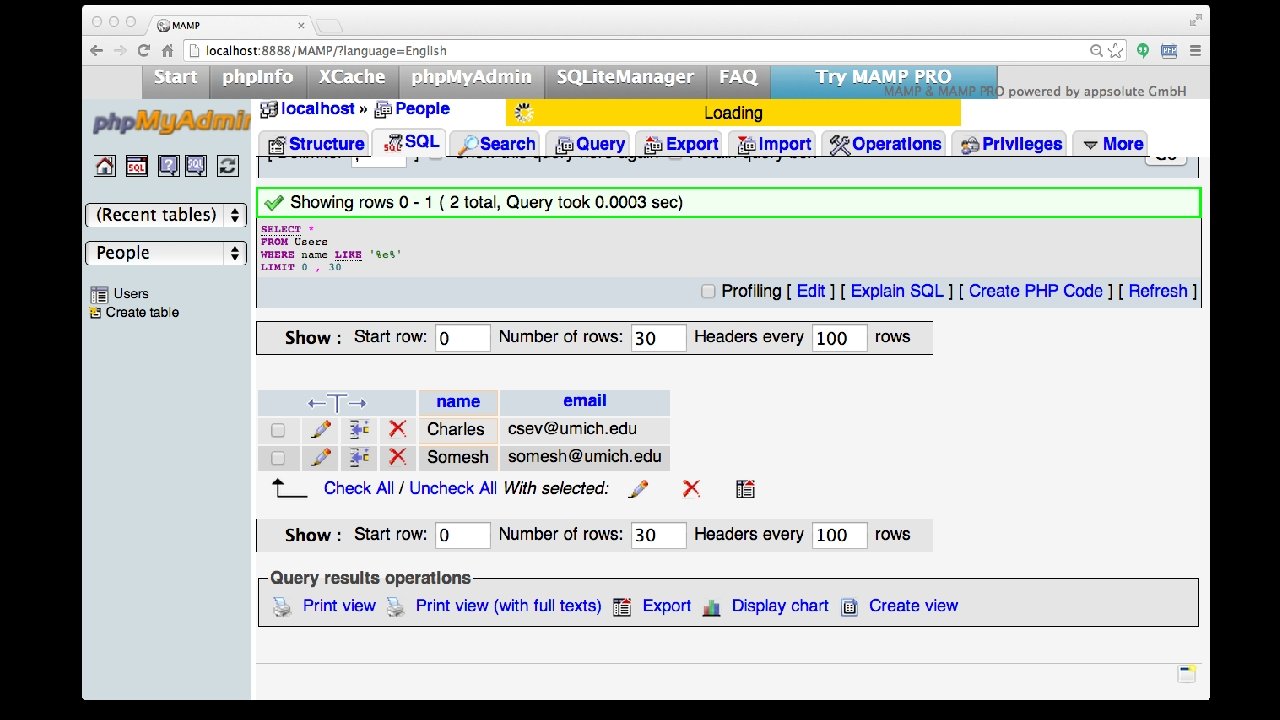Switch to the SQL tab
Image resolution: width=1280 pixels, height=720 pixels.
410,142
